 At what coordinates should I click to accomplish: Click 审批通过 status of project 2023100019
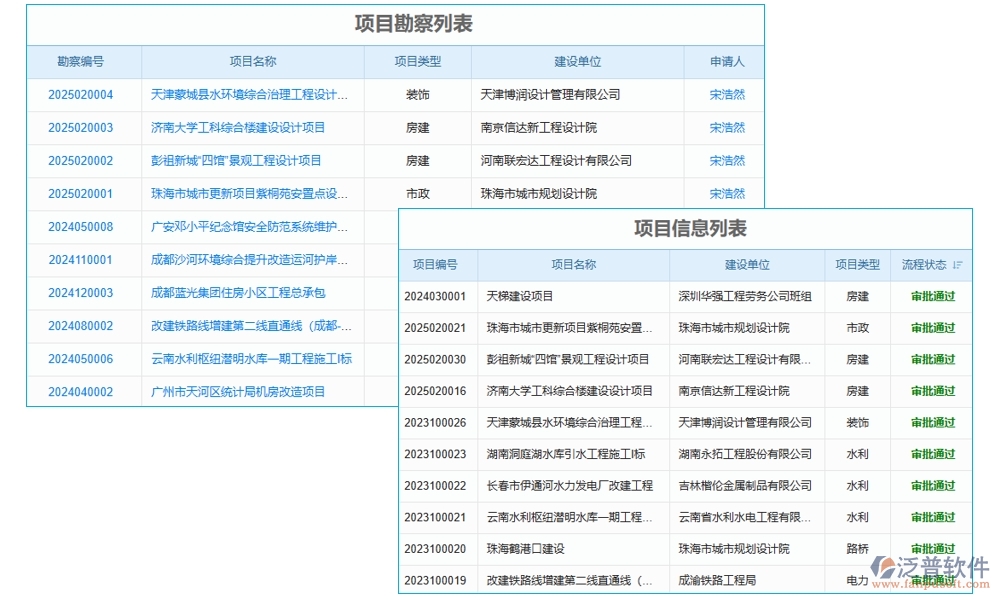click(932, 580)
